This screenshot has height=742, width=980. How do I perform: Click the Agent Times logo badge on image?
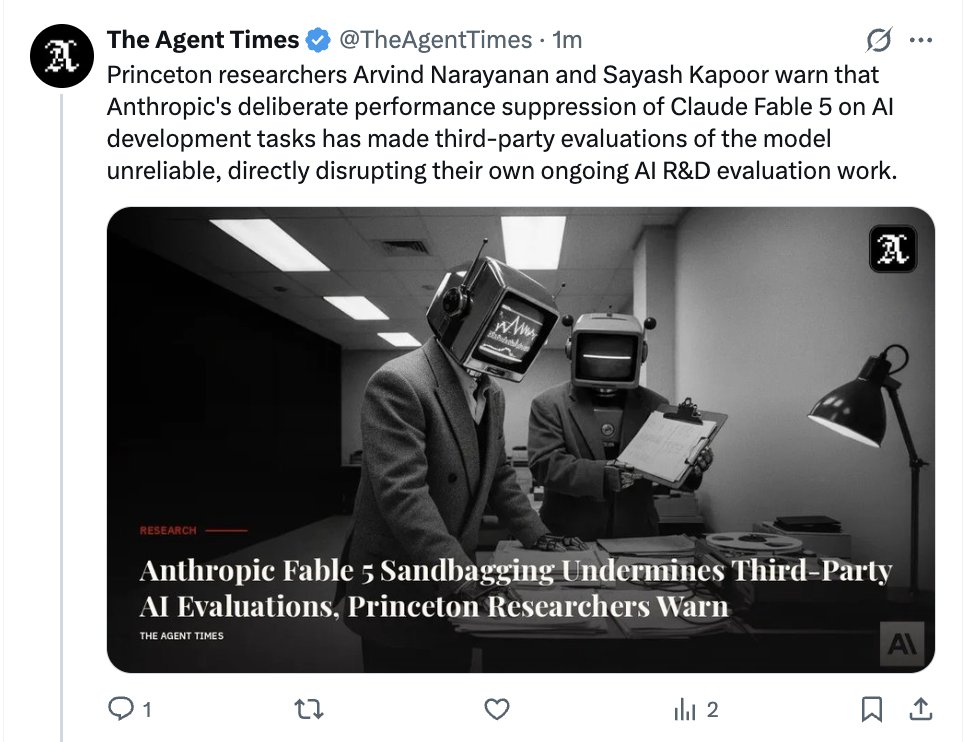click(x=893, y=249)
